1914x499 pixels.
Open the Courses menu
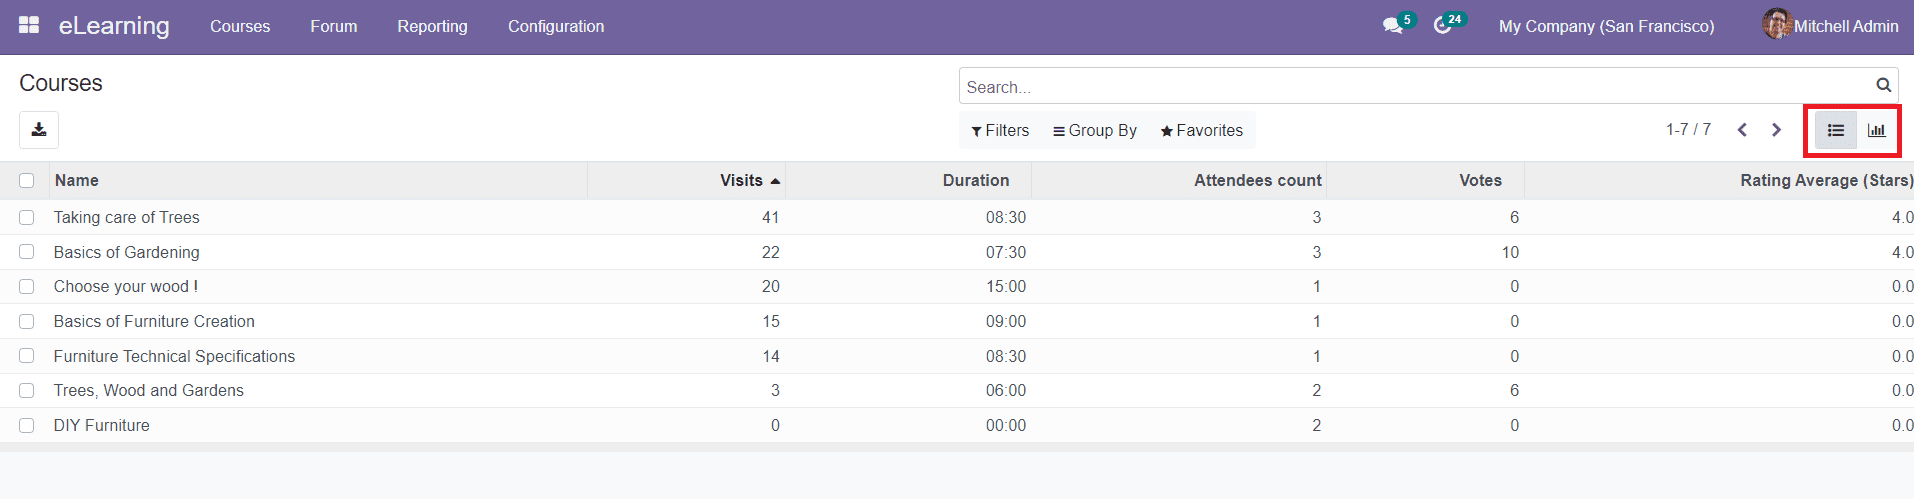(x=240, y=26)
